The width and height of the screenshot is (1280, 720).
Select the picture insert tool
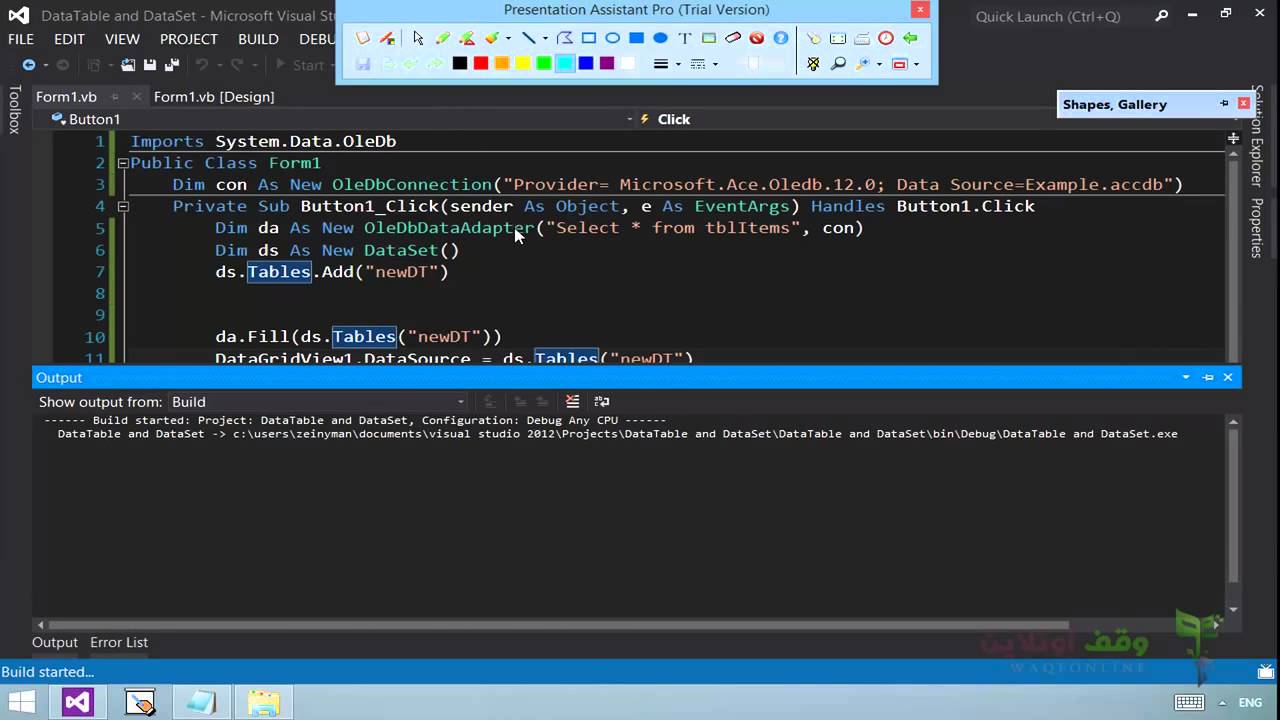[x=709, y=38]
